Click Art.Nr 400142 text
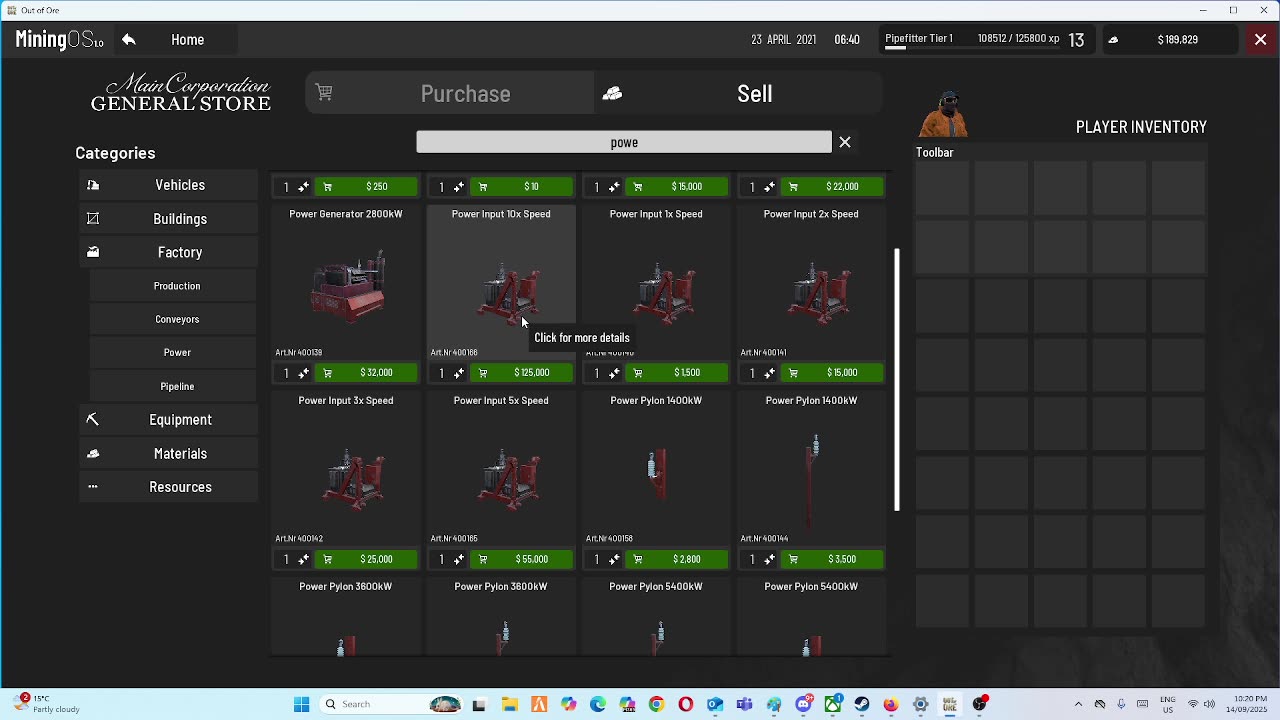Image resolution: width=1280 pixels, height=720 pixels. click(299, 539)
